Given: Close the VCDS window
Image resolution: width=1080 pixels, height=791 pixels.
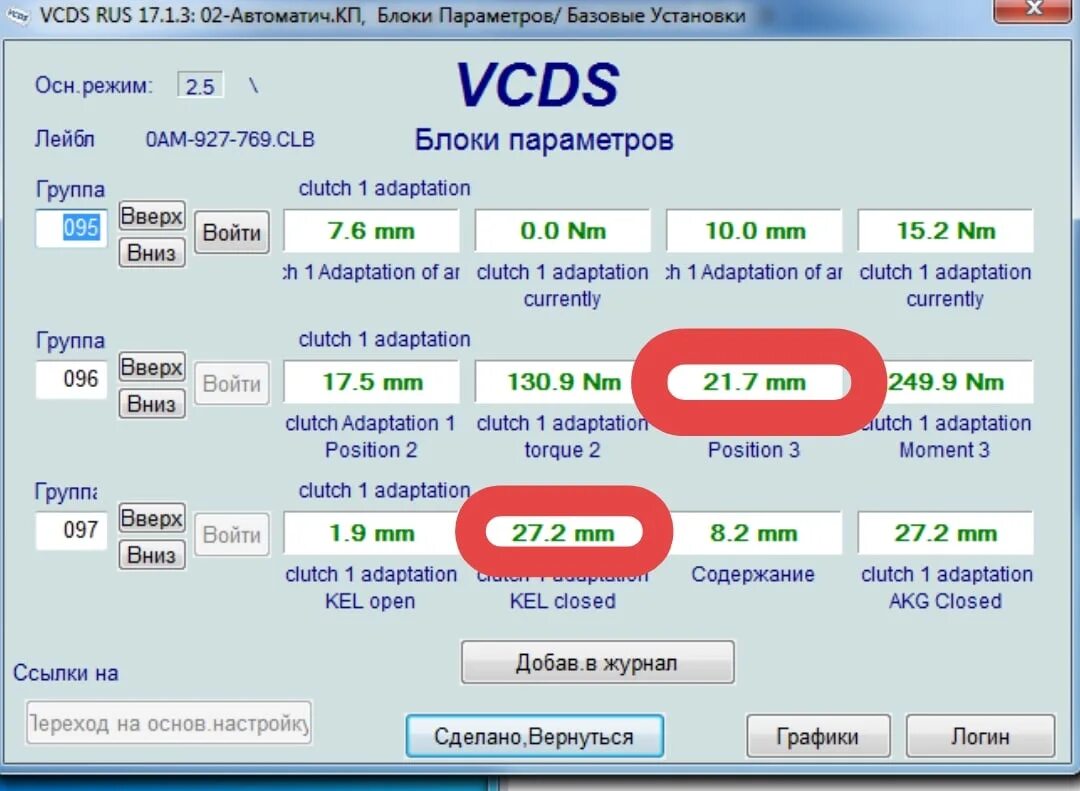Looking at the screenshot, I should [1032, 10].
